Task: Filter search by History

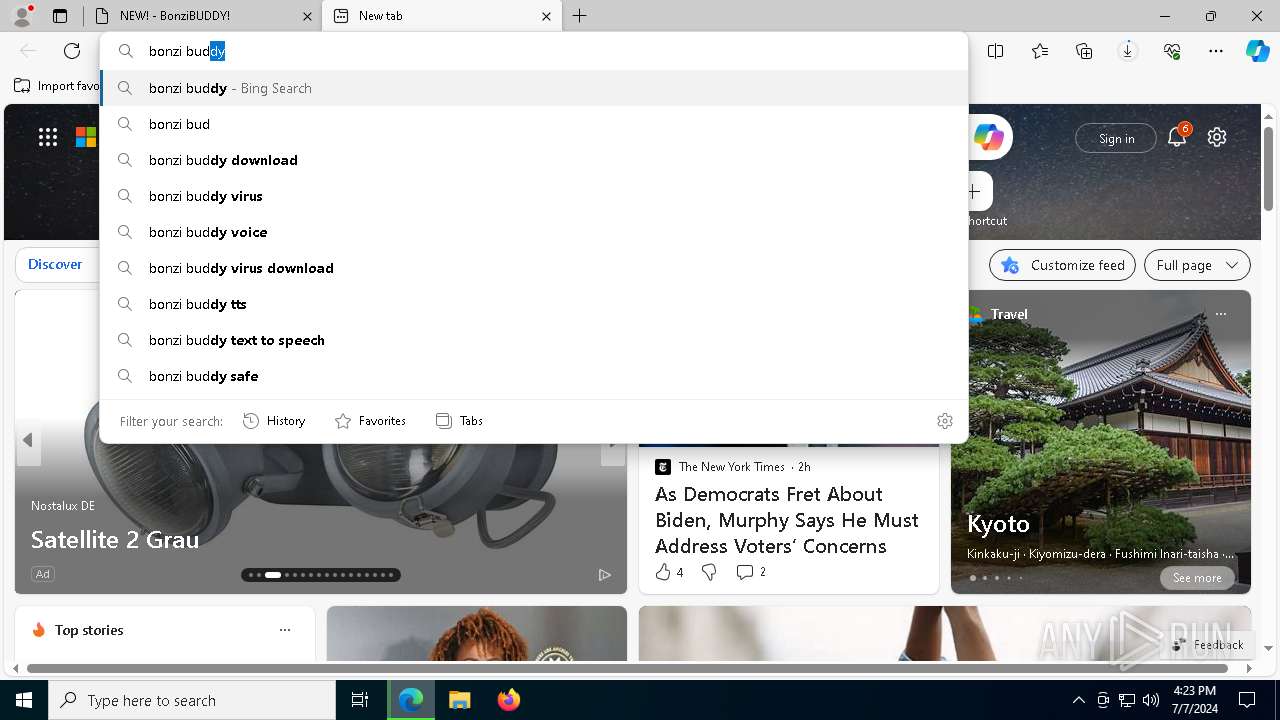Action: point(275,421)
